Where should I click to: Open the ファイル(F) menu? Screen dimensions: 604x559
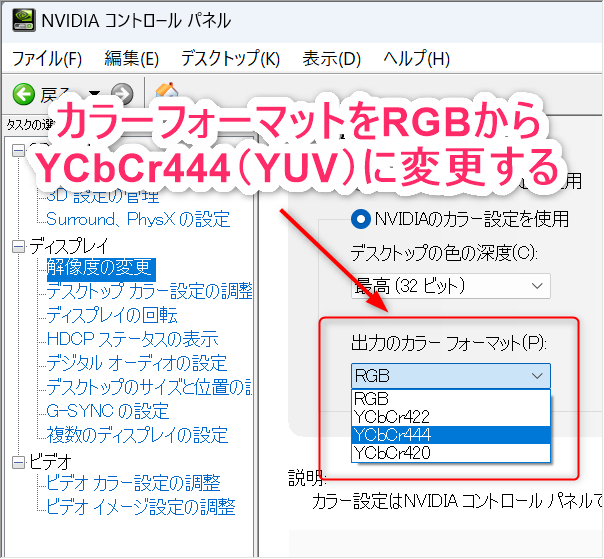tap(47, 59)
